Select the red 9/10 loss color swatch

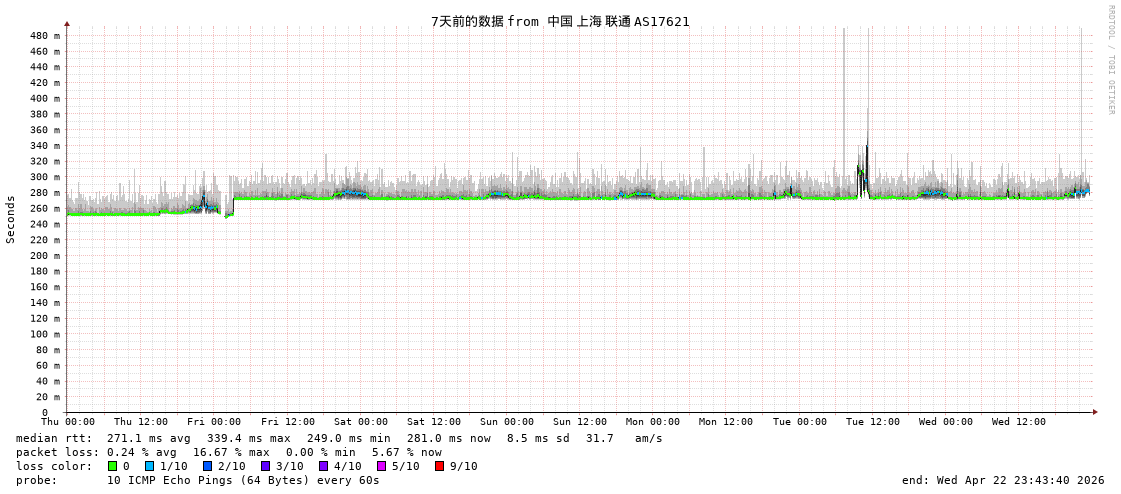[x=440, y=466]
